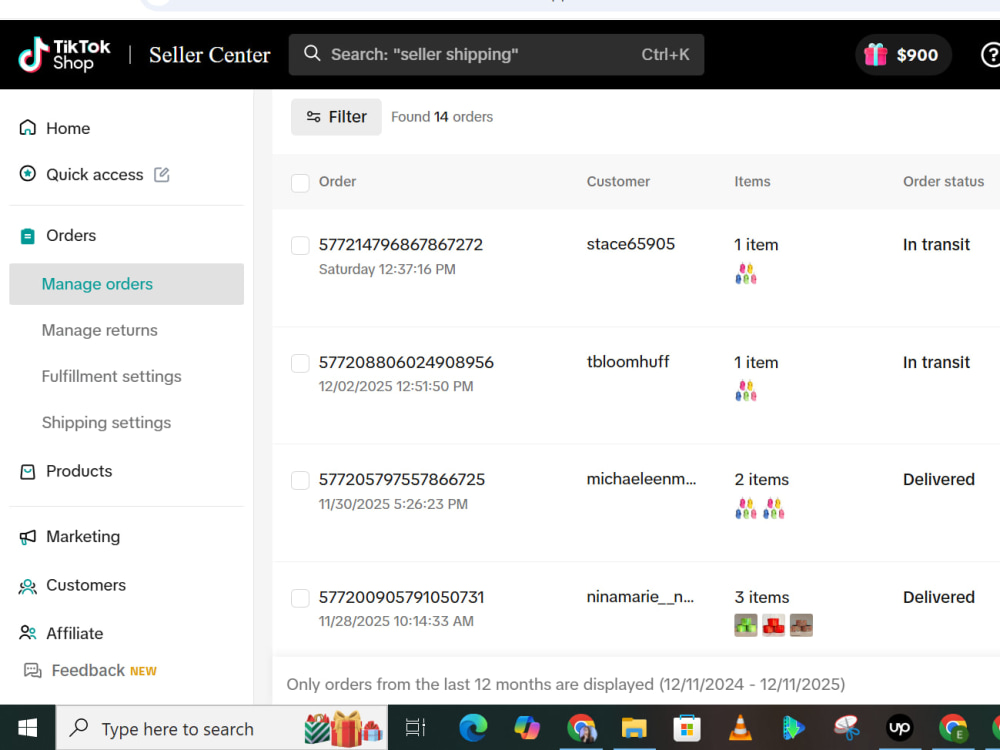Click the Order status column header
This screenshot has height=750, width=1000.
coord(943,182)
